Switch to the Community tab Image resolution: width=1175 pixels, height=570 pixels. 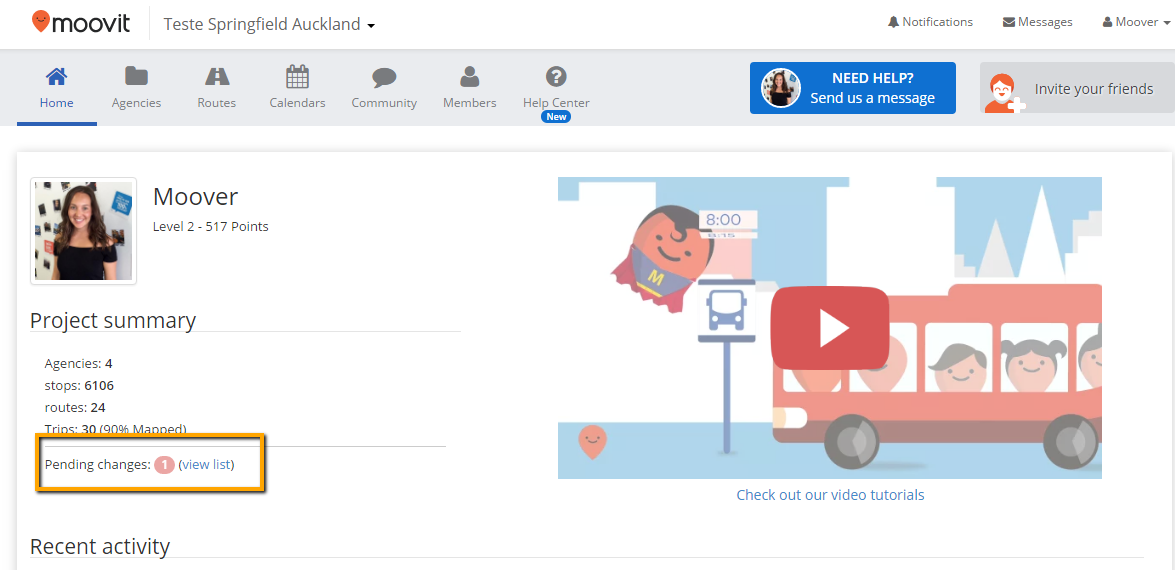click(x=384, y=88)
